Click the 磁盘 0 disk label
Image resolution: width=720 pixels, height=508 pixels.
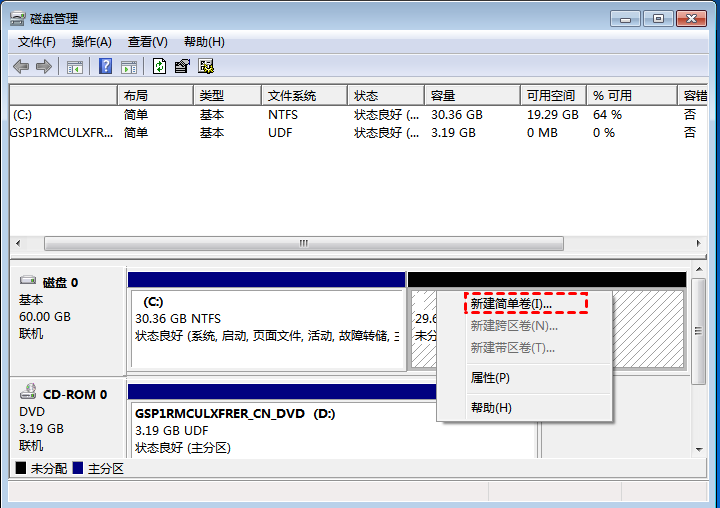(x=60, y=282)
